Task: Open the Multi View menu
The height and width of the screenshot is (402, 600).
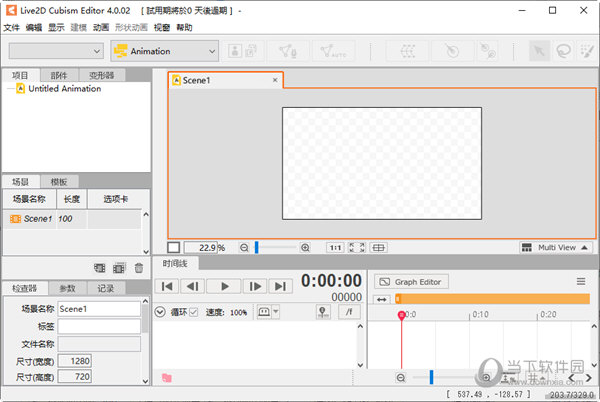Action: pyautogui.click(x=556, y=247)
